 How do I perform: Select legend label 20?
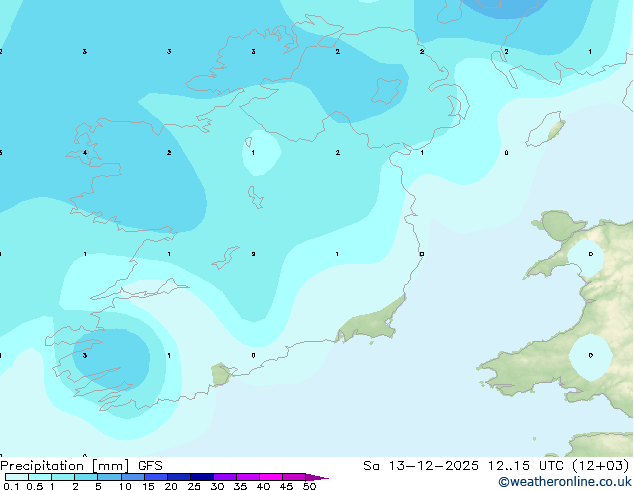pyautogui.click(x=171, y=486)
